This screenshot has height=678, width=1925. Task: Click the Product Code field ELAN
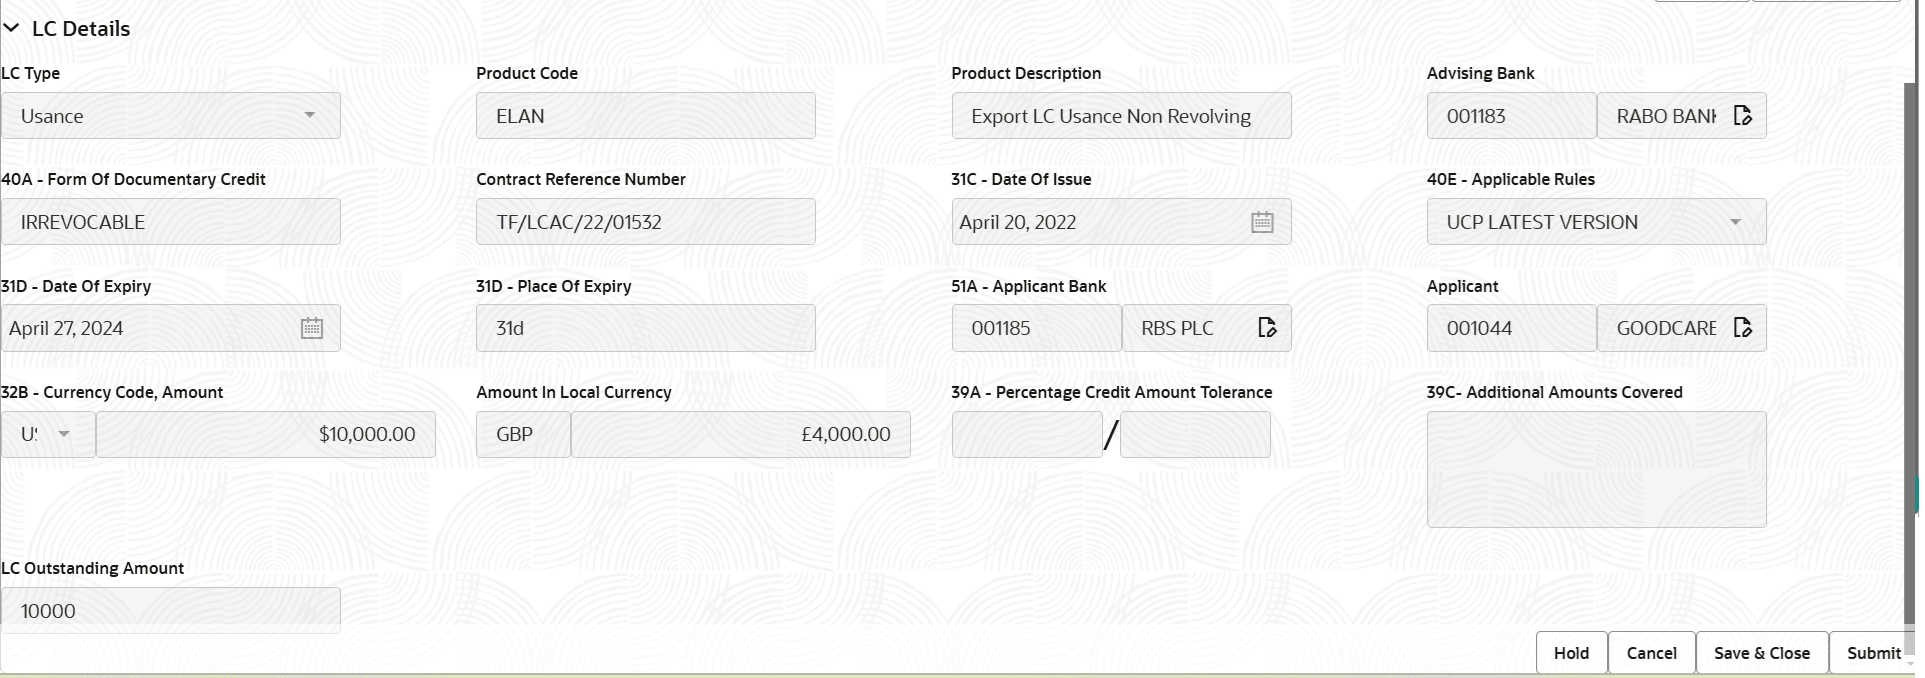[x=646, y=116]
